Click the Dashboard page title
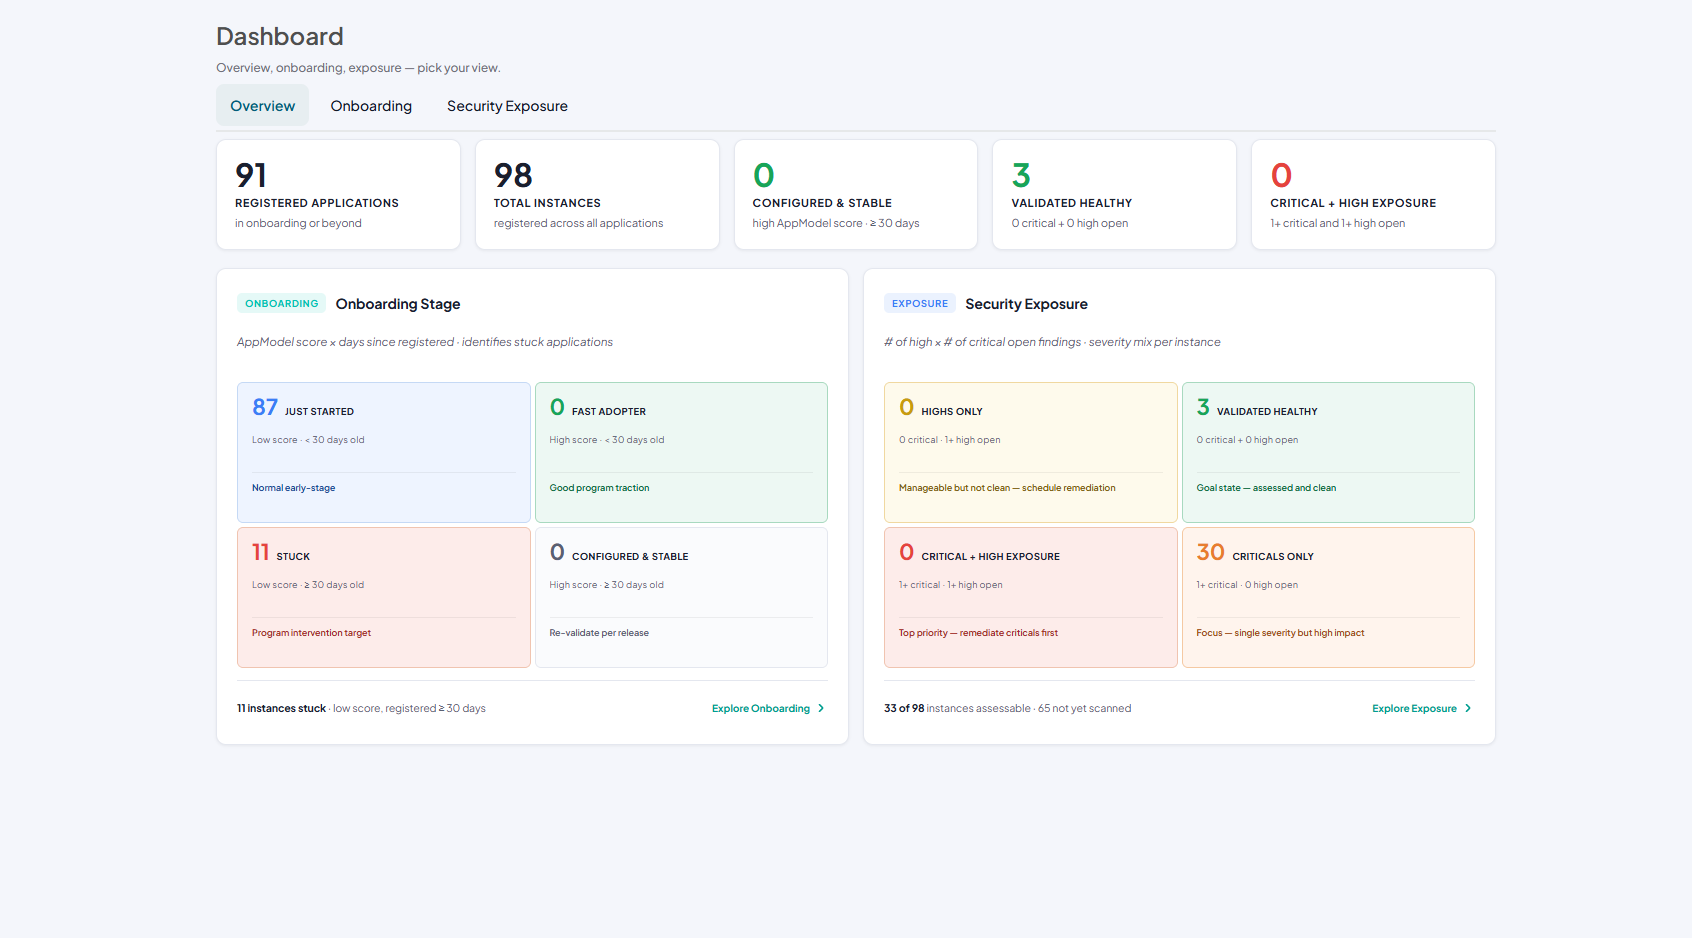The height and width of the screenshot is (938, 1692). click(280, 37)
